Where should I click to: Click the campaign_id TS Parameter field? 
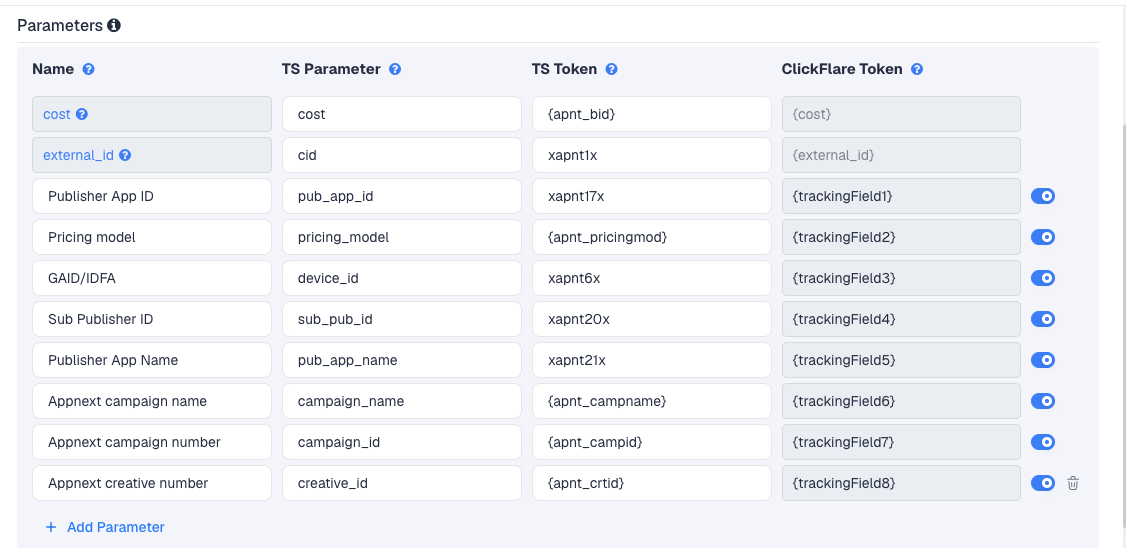pyautogui.click(x=401, y=442)
